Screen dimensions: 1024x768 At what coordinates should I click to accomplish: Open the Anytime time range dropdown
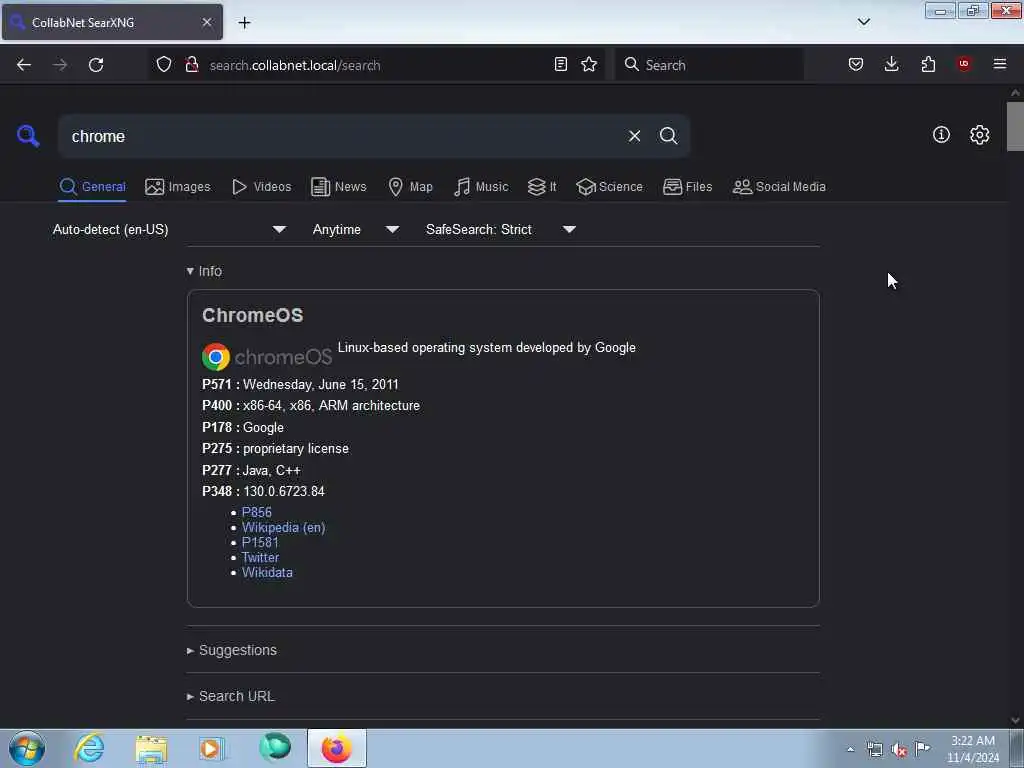click(355, 229)
